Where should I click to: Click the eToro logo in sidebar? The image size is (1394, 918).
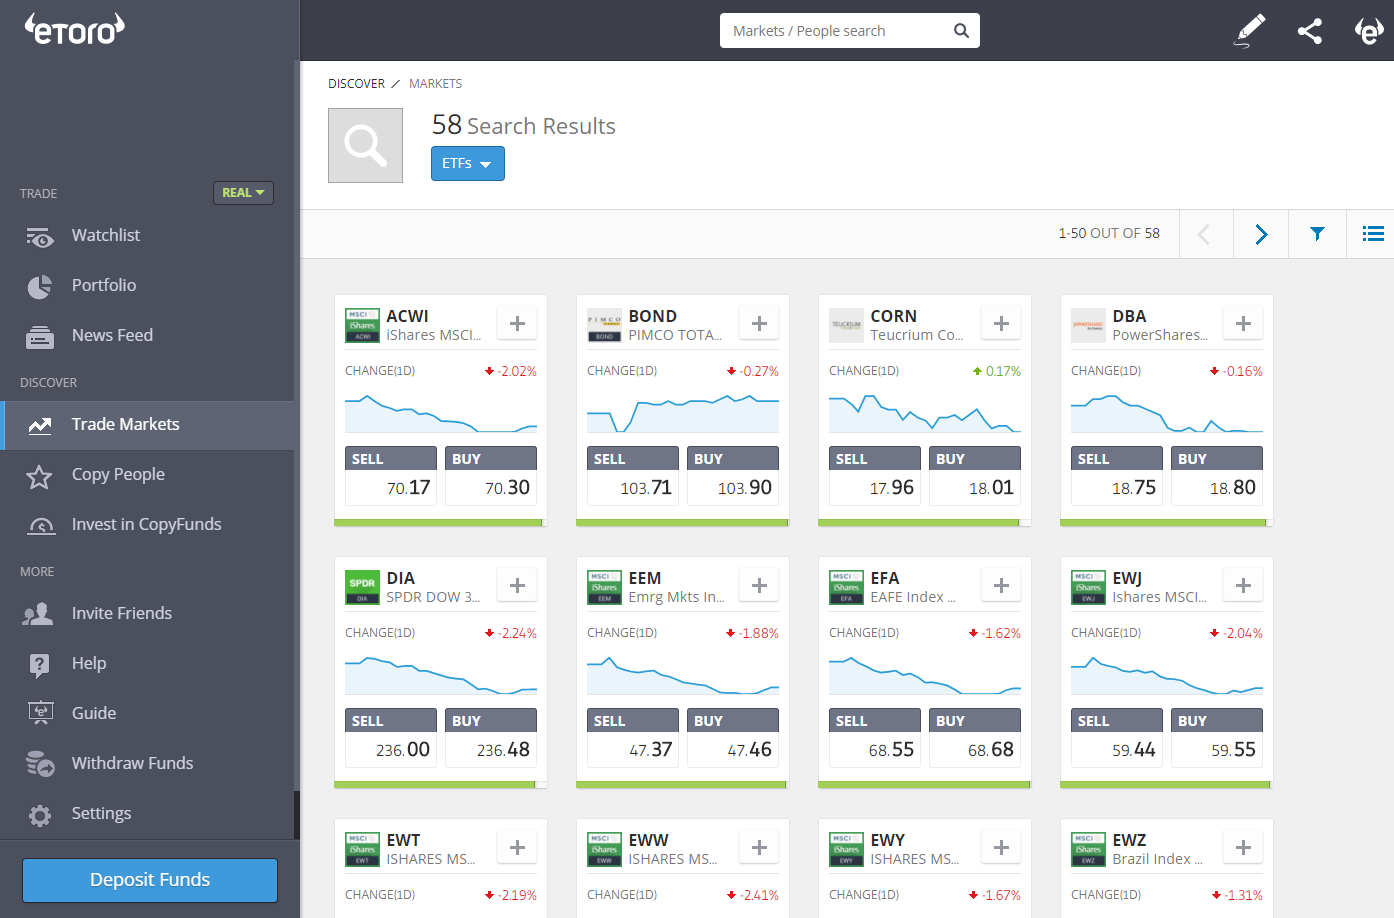75,29
